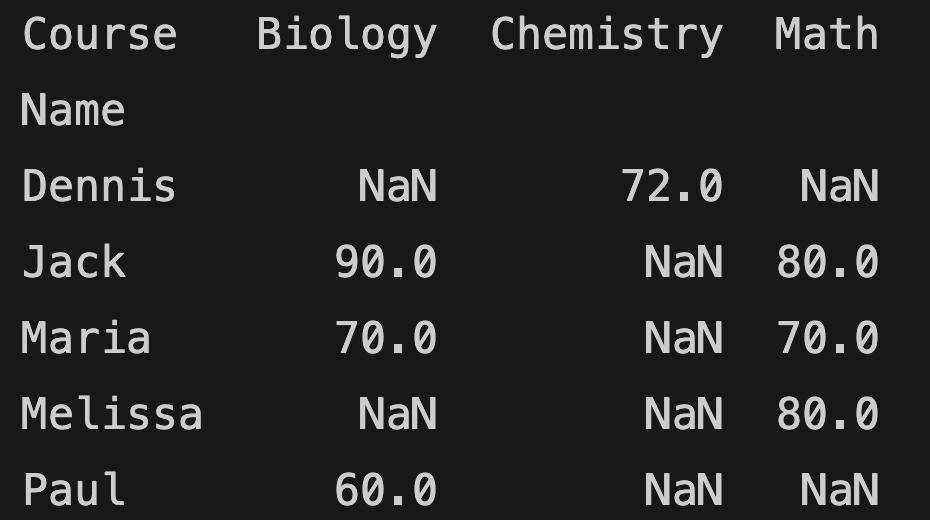Select the Maria row label
Image resolution: width=930 pixels, height=520 pixels.
pos(86,338)
